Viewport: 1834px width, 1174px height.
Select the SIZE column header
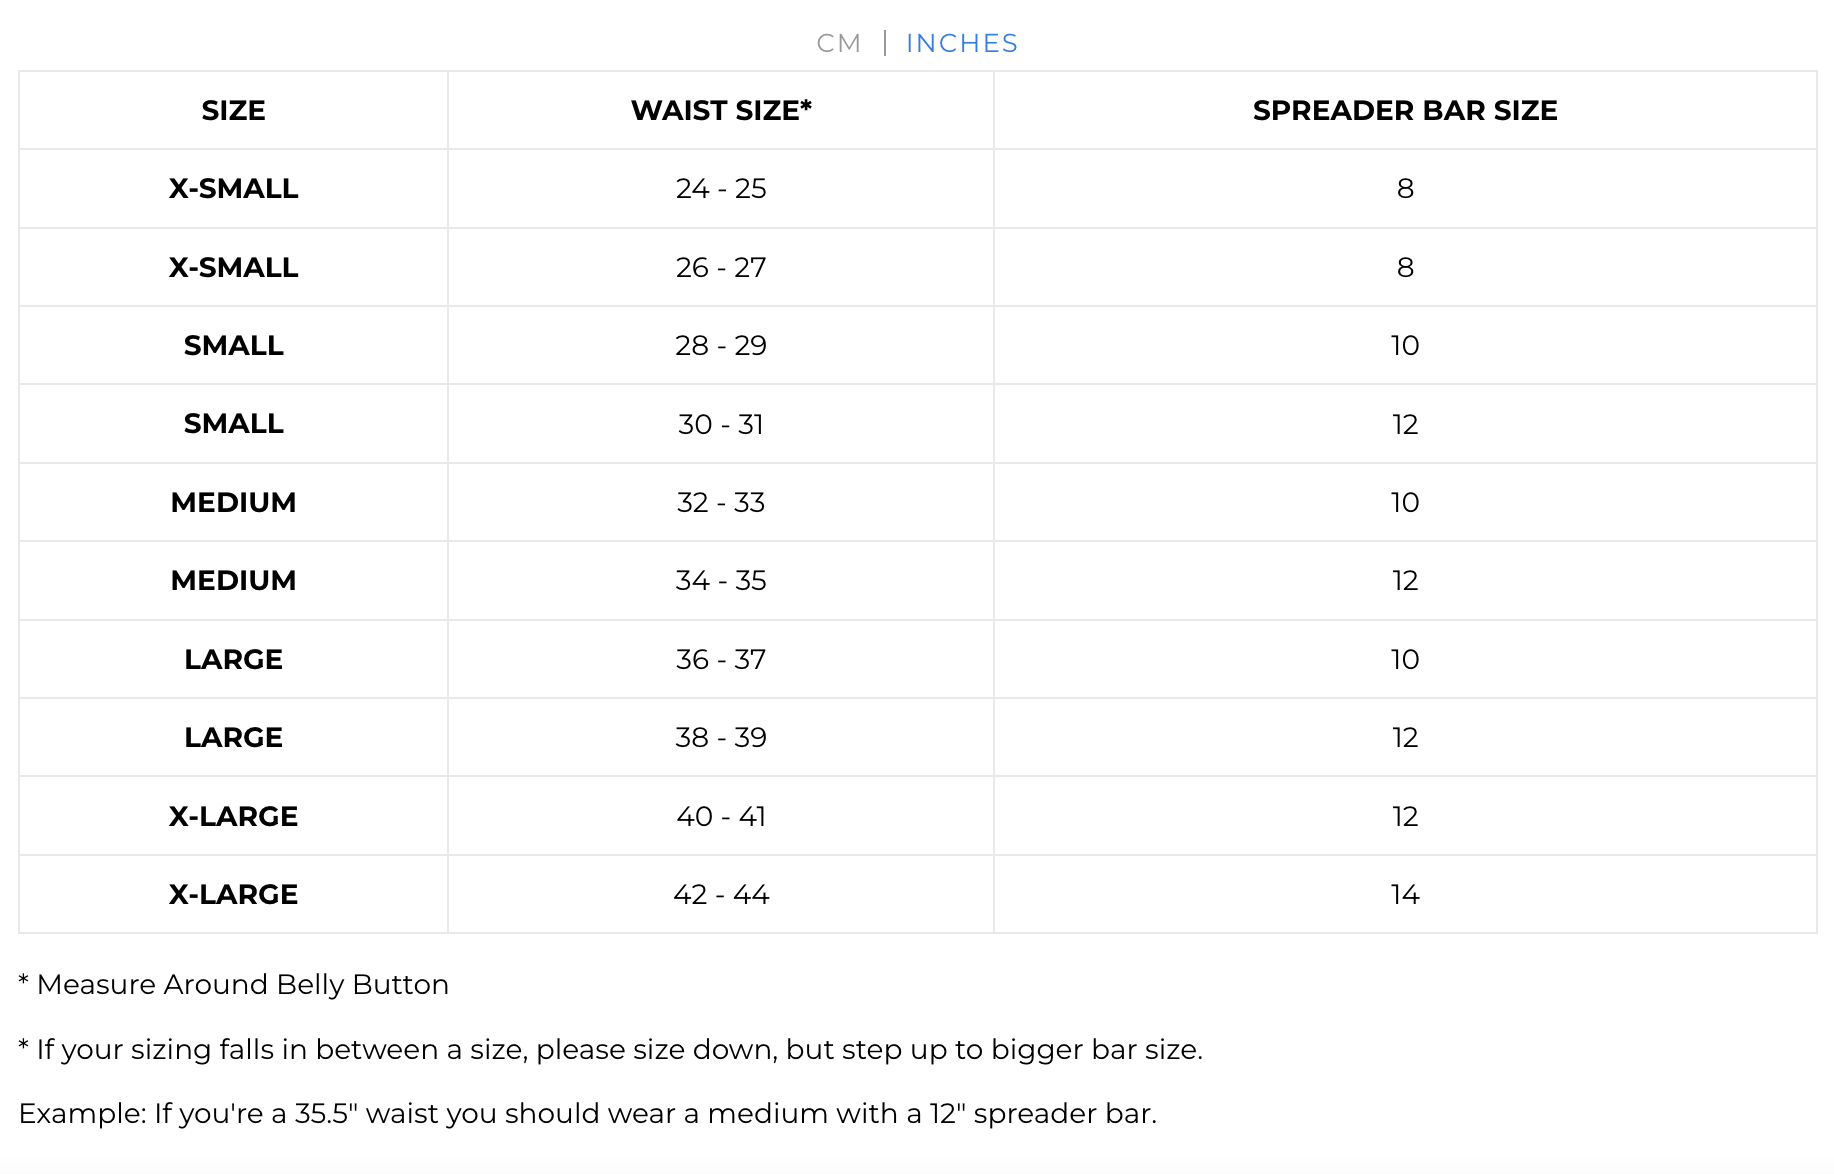[x=233, y=110]
